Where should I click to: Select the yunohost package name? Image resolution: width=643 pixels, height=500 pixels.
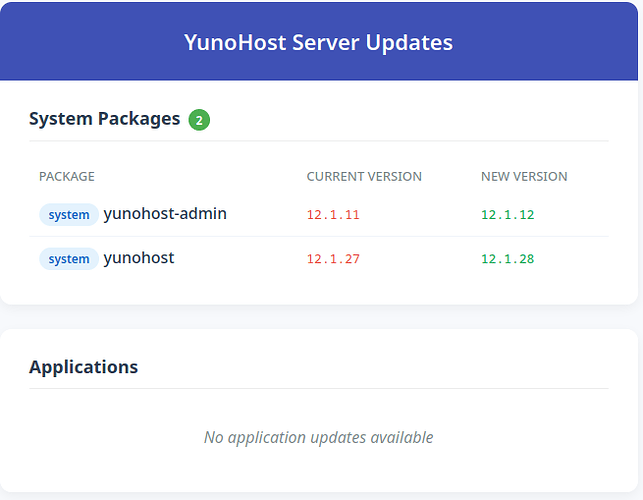(x=139, y=258)
